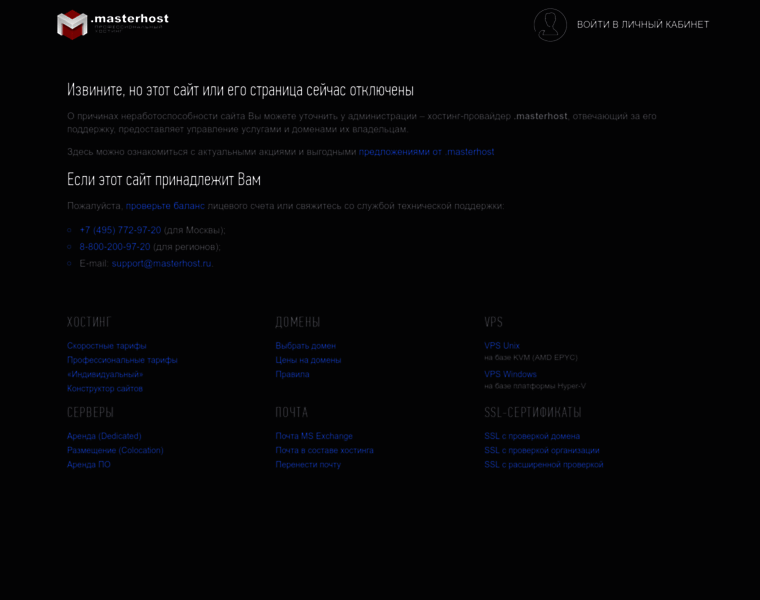The image size is (760, 600).
Task: Click the 'ХОСТИНГ' section heading
Action: click(89, 322)
